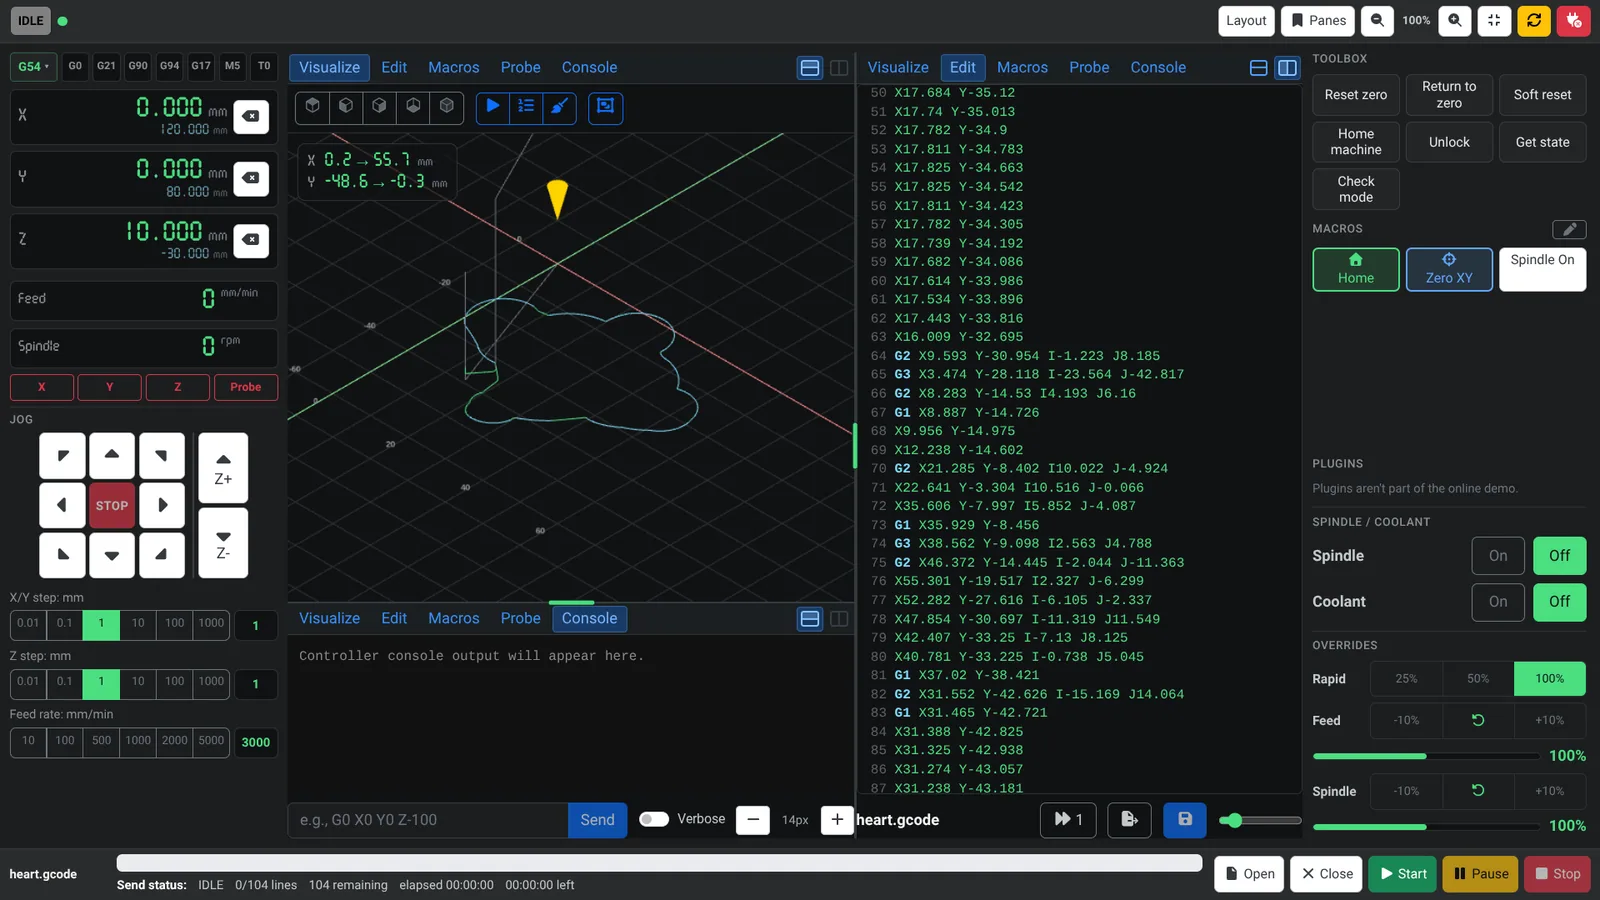
Task: Click the blue save file icon
Action: [1185, 820]
